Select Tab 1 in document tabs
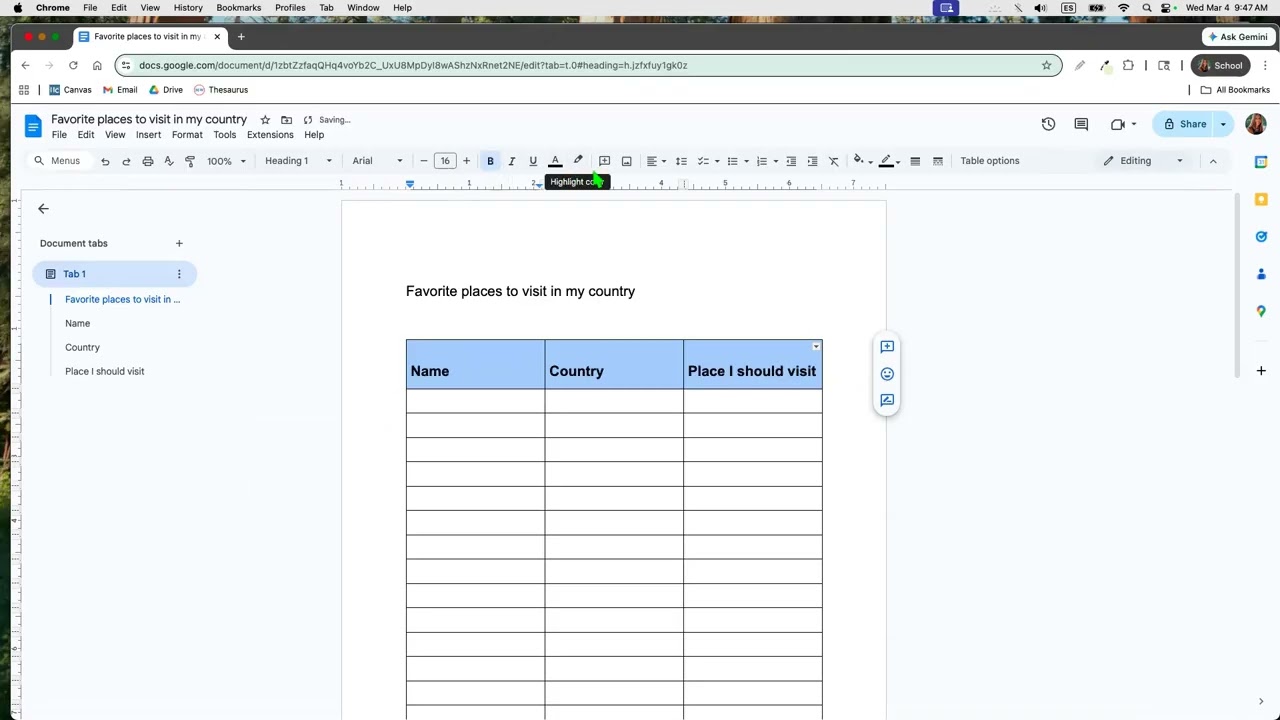The height and width of the screenshot is (720, 1280). [x=115, y=274]
